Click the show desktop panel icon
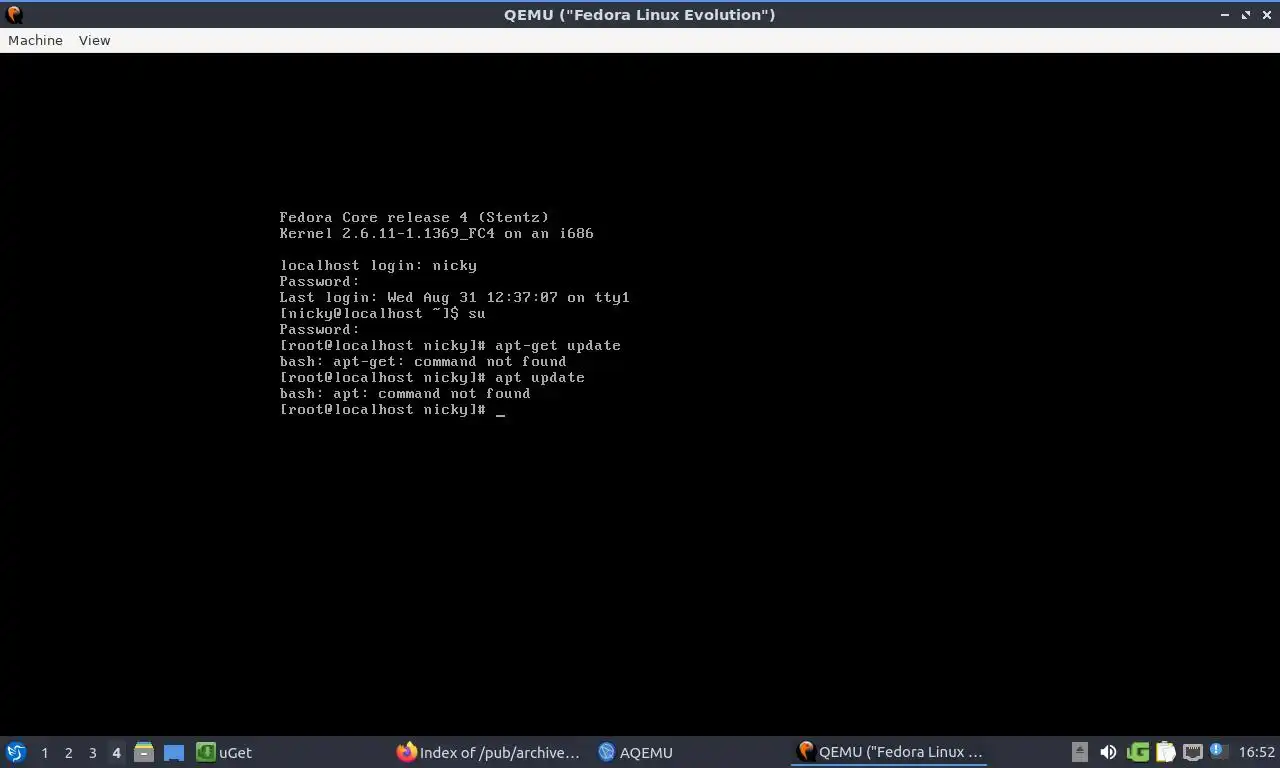 pos(173,752)
